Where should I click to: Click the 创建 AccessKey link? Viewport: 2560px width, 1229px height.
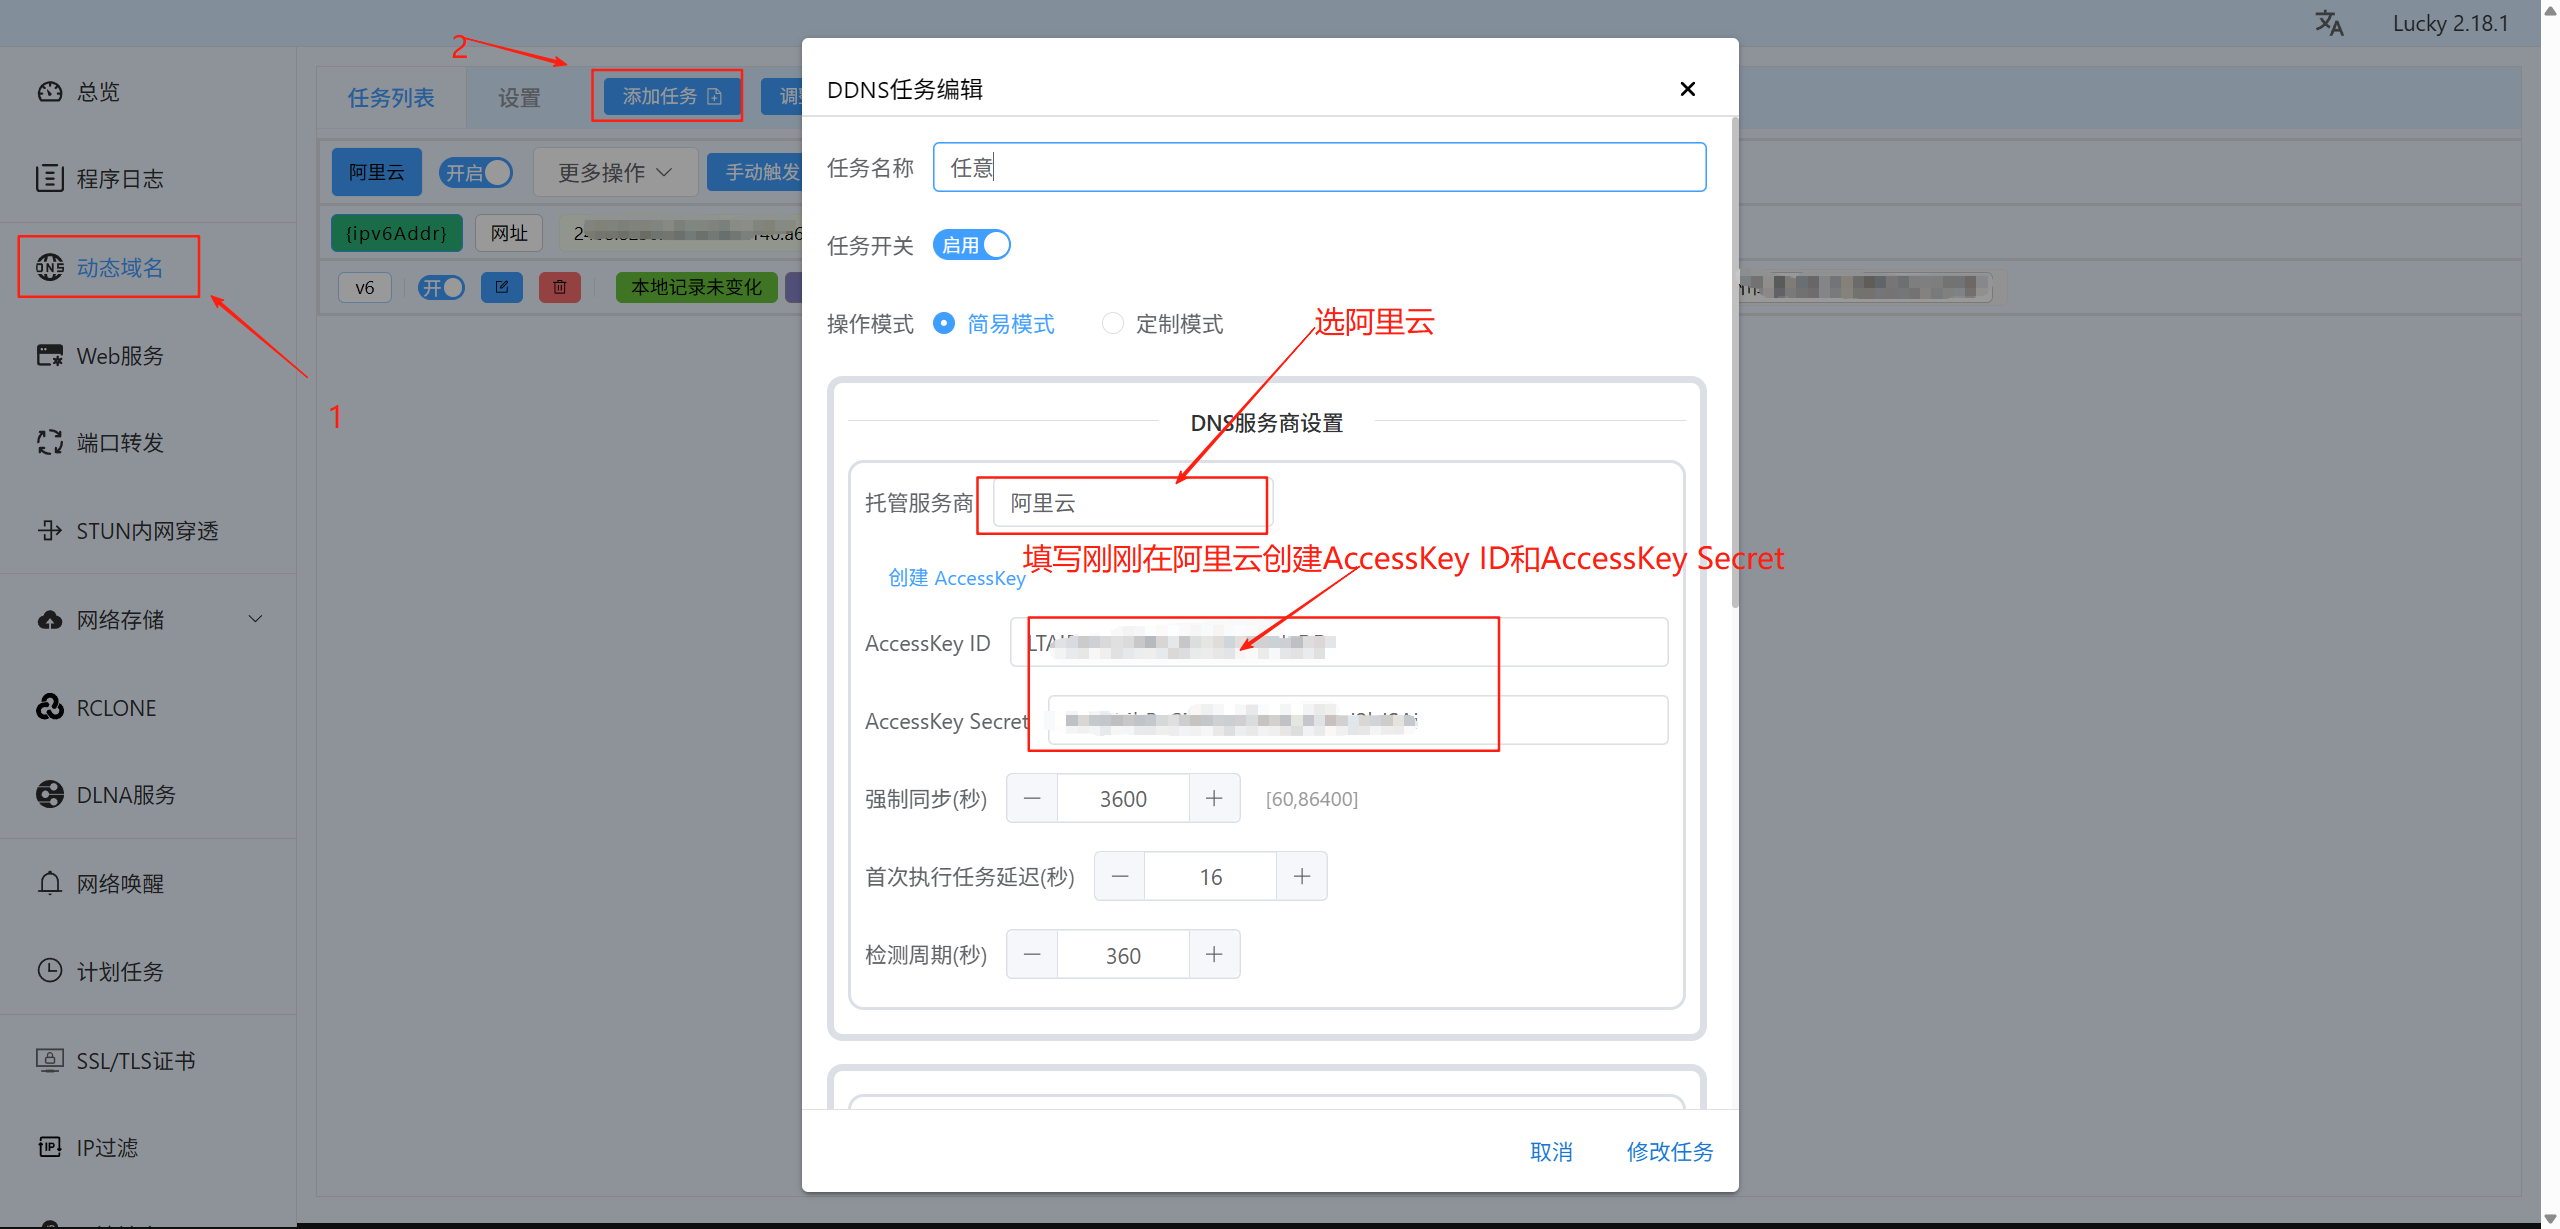(x=956, y=578)
